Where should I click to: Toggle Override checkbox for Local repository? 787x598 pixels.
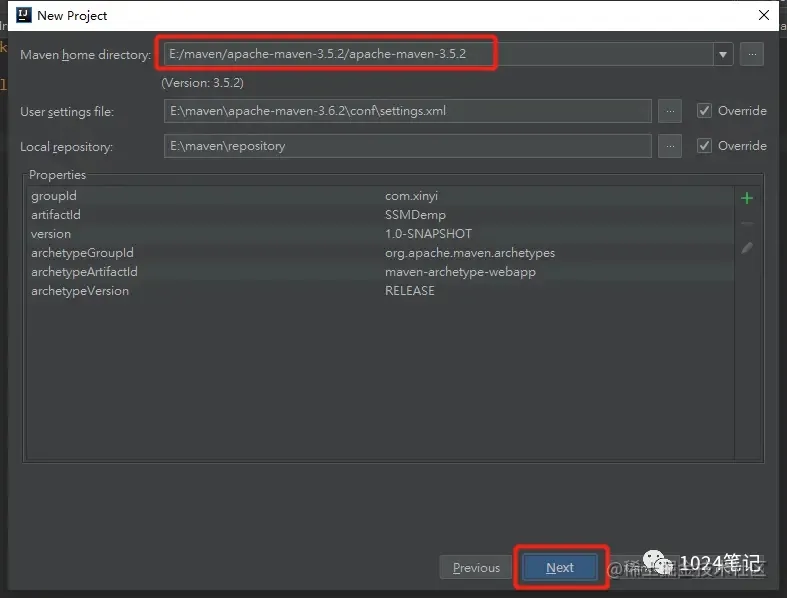coord(704,146)
